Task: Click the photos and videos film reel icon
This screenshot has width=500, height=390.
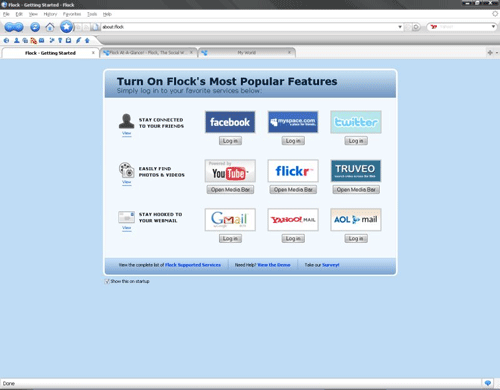Action: pos(126,170)
